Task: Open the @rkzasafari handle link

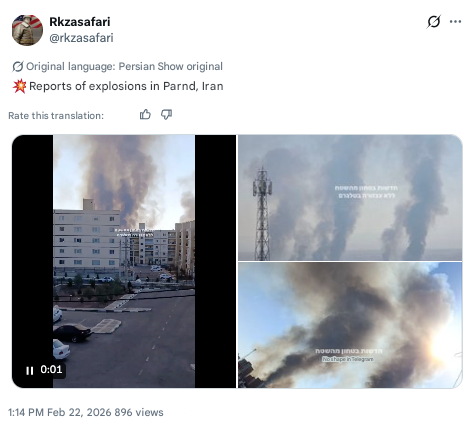Action: (81, 38)
